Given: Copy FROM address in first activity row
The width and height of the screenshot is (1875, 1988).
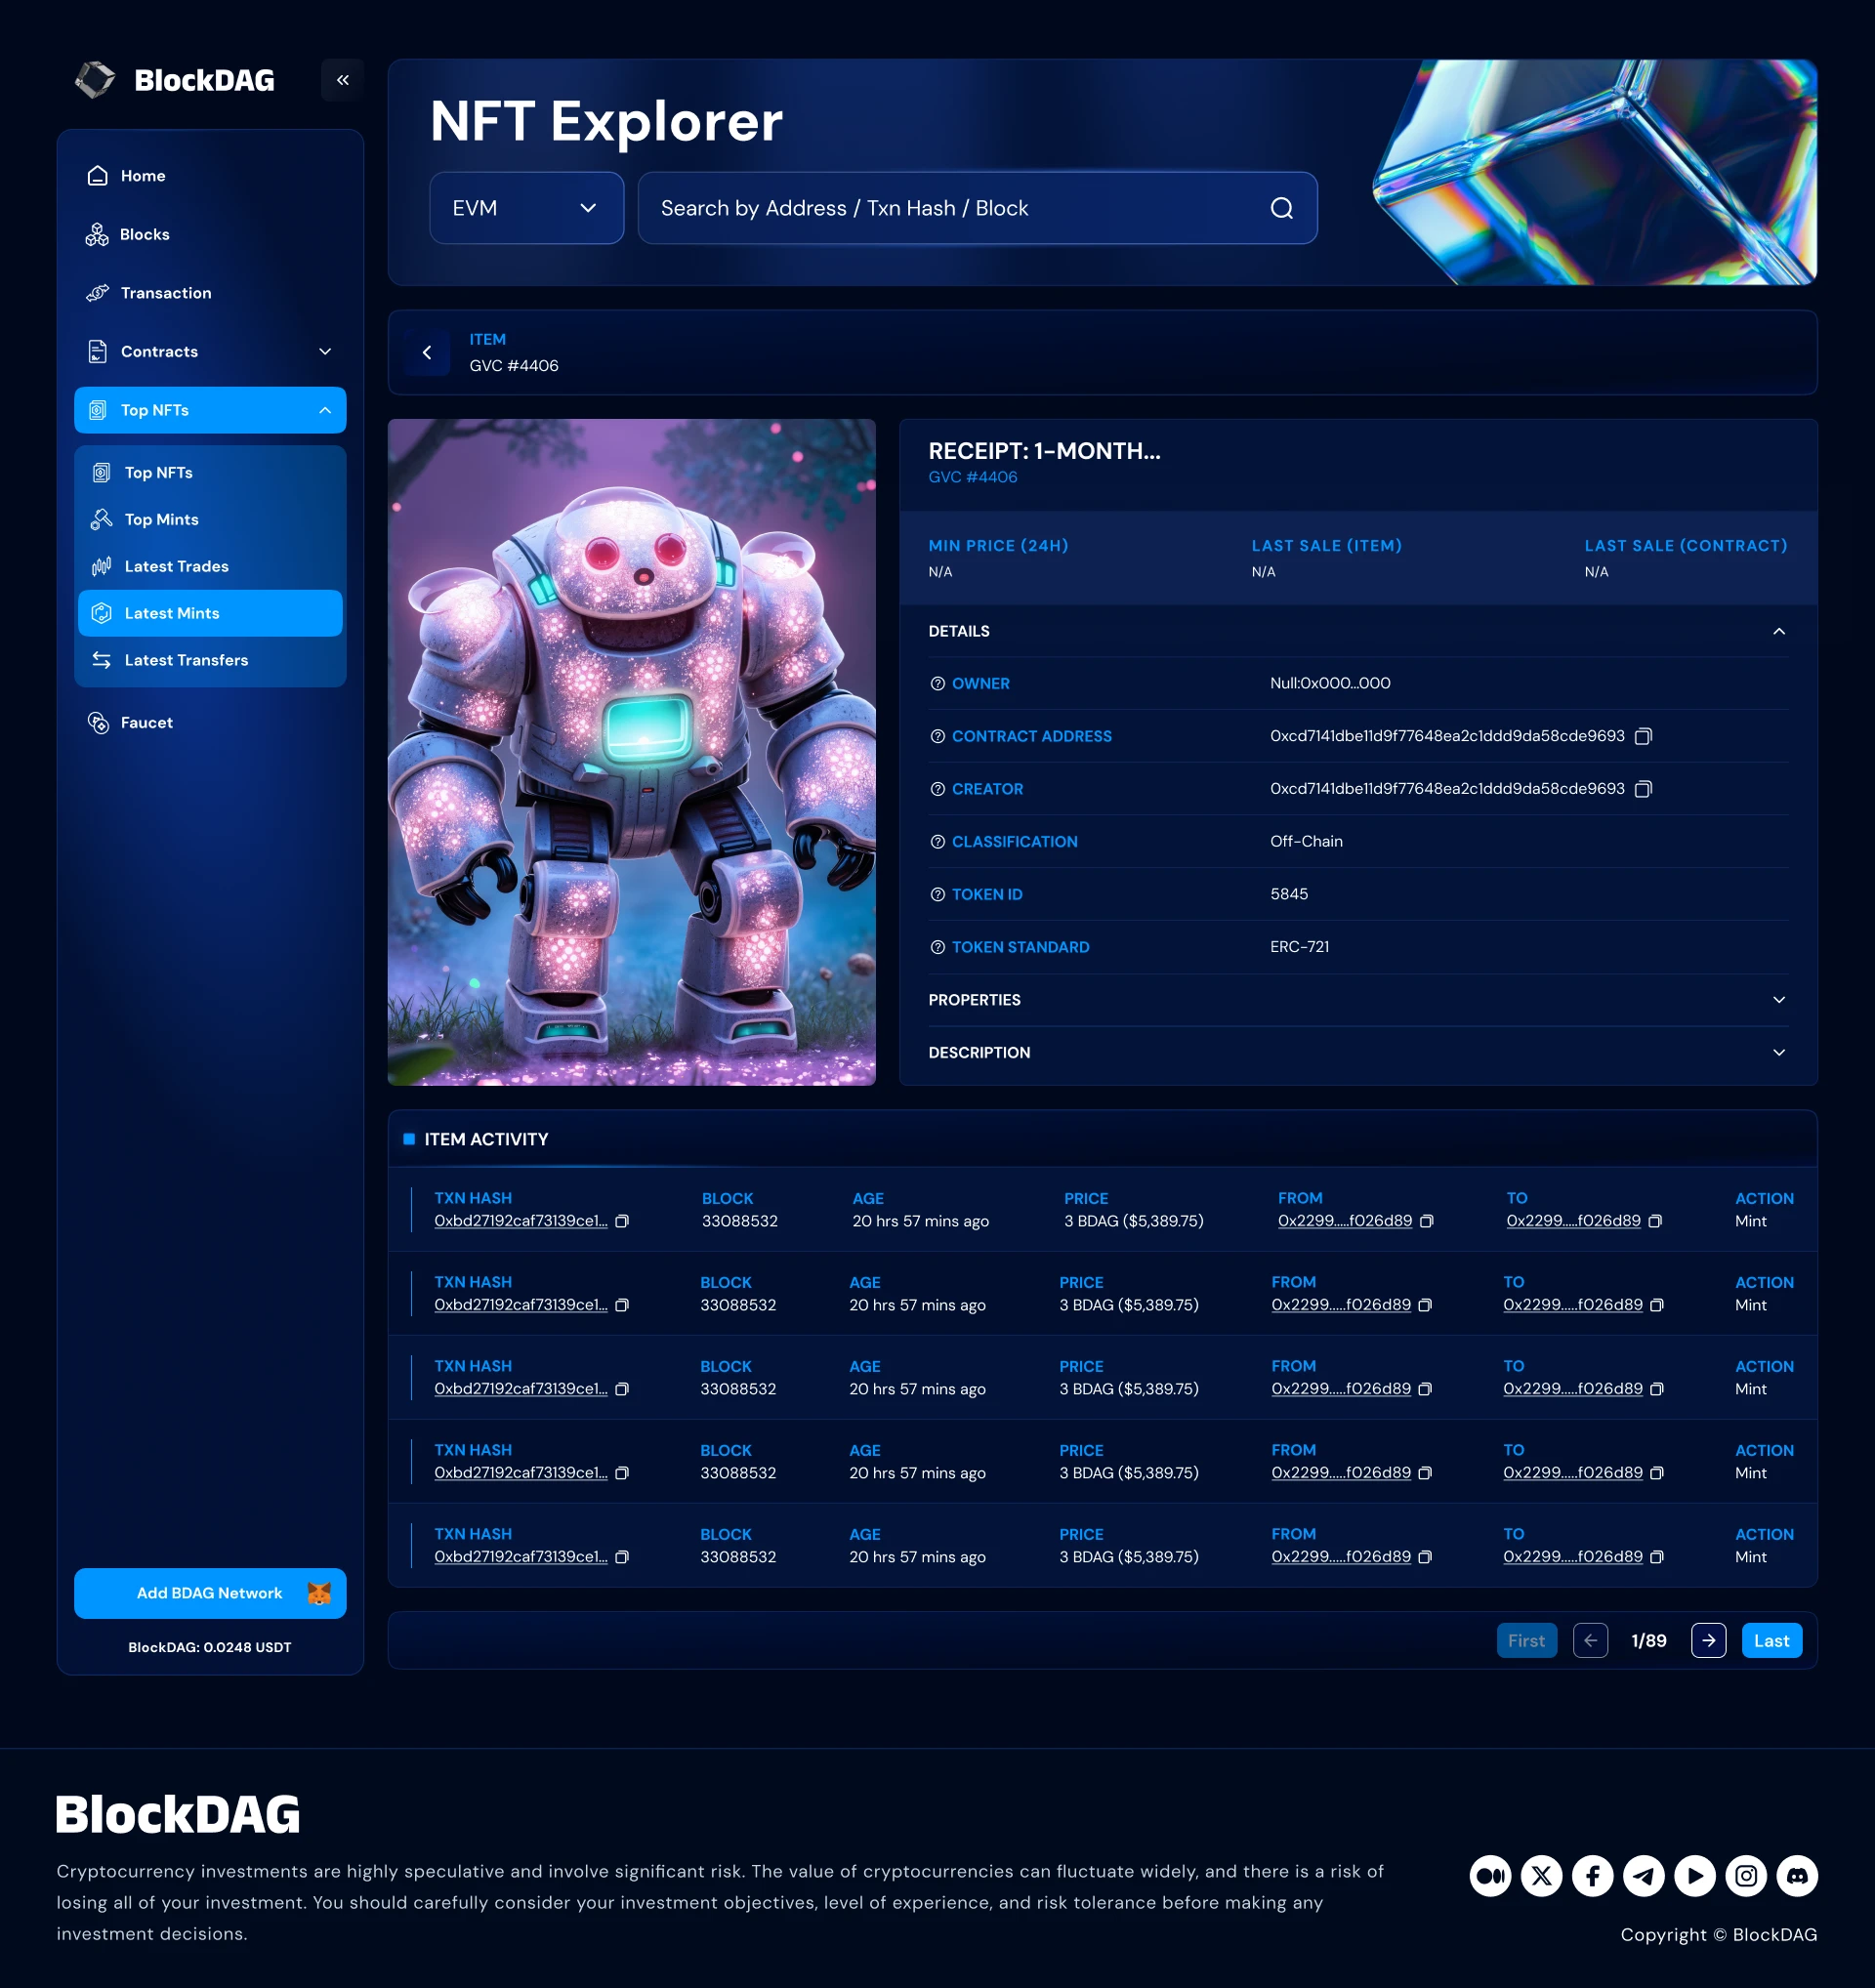Looking at the screenshot, I should [1427, 1221].
